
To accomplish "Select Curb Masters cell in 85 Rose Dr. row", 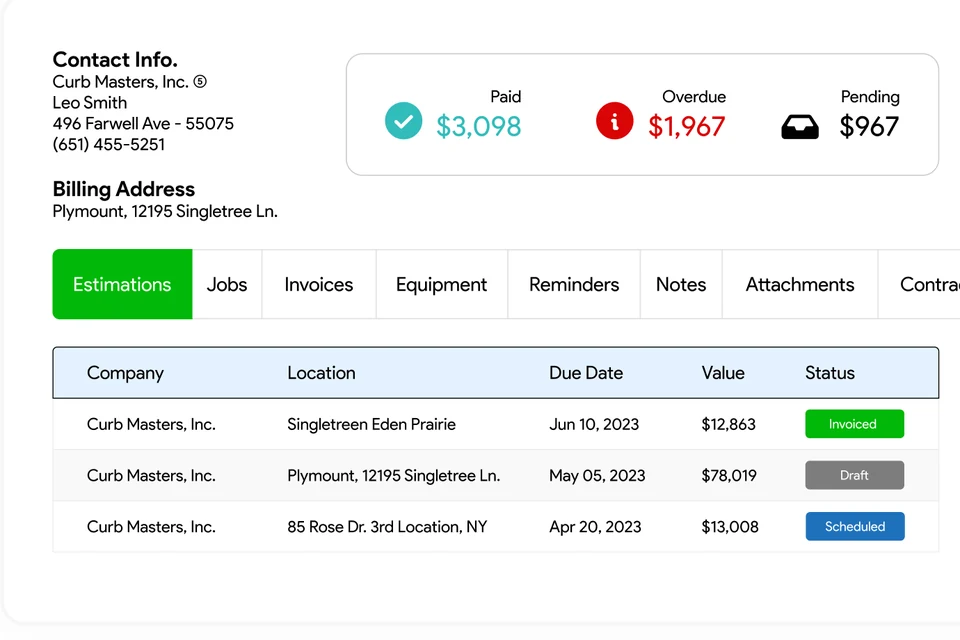I will click(151, 527).
